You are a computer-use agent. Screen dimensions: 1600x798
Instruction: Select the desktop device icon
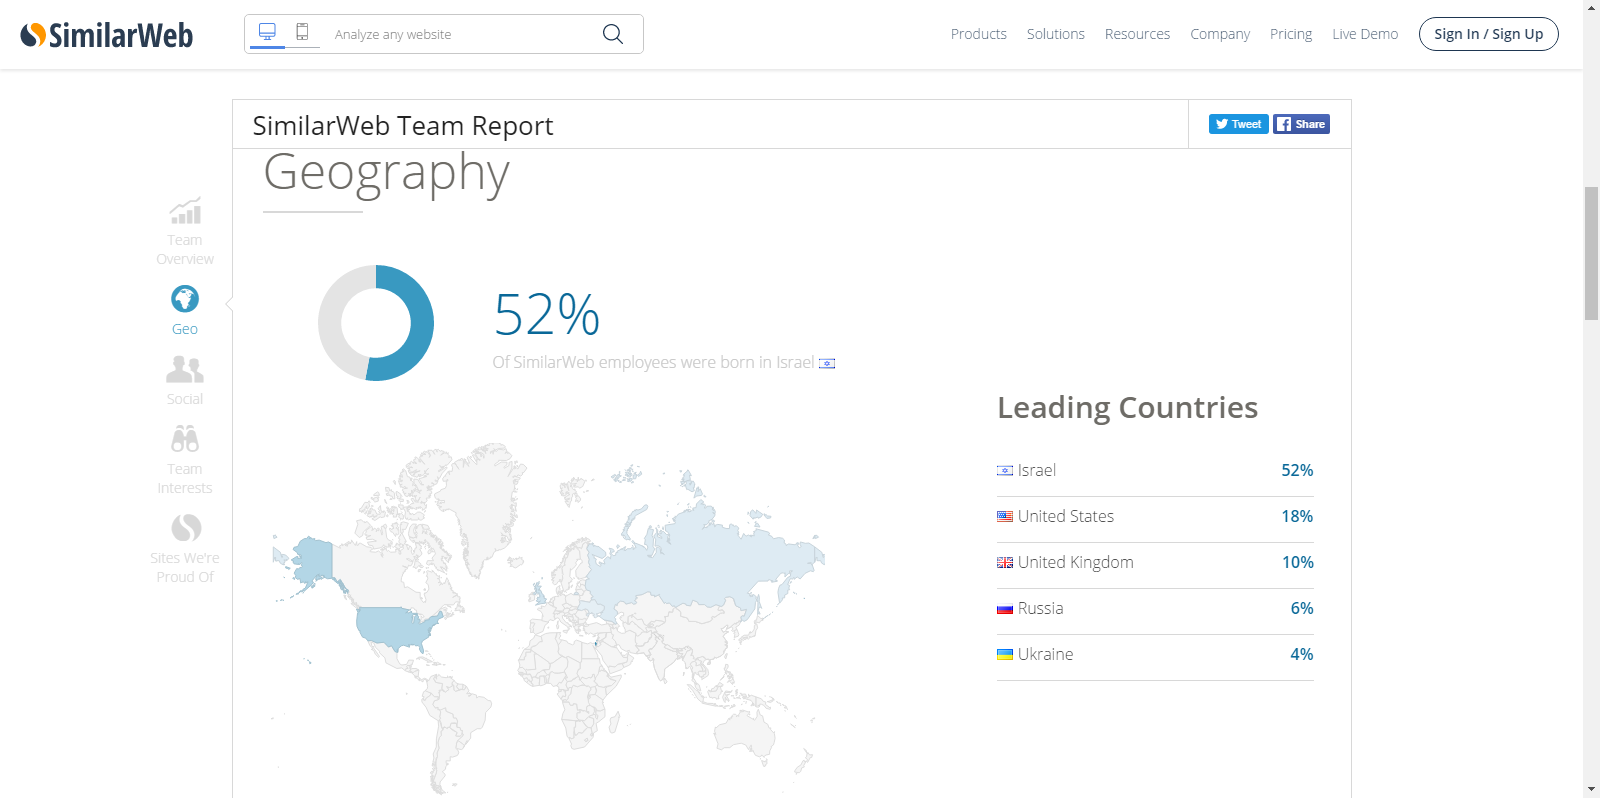tap(267, 32)
